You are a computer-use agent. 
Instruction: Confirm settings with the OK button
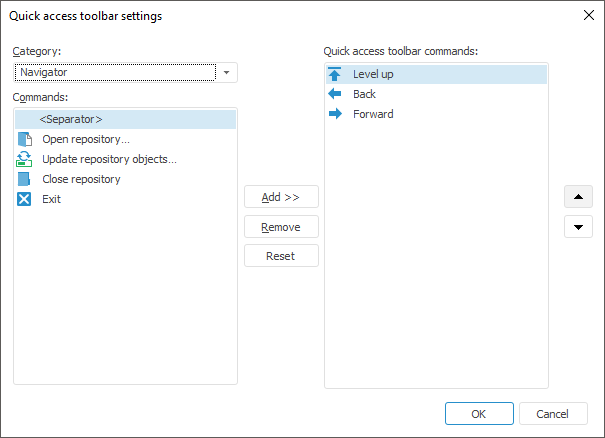click(480, 414)
